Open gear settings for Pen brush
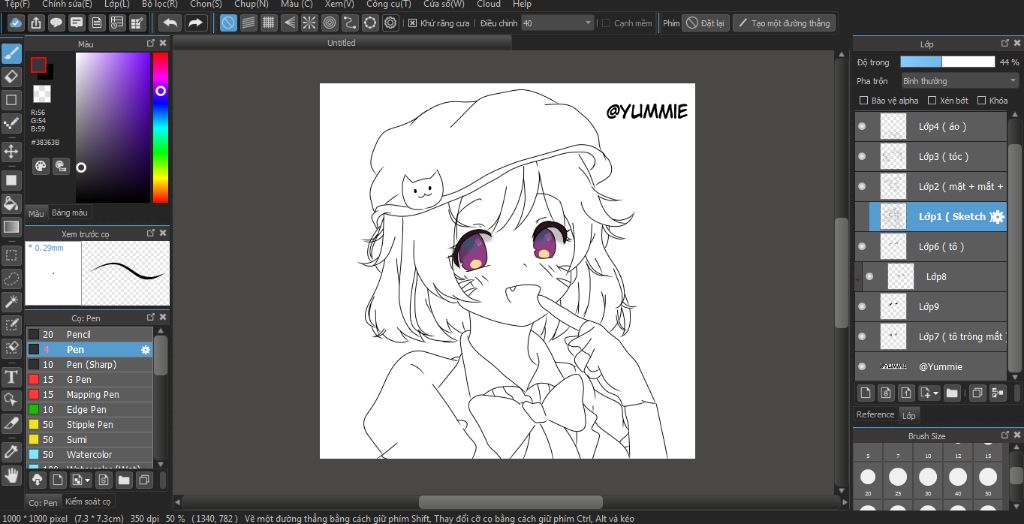 click(x=146, y=350)
